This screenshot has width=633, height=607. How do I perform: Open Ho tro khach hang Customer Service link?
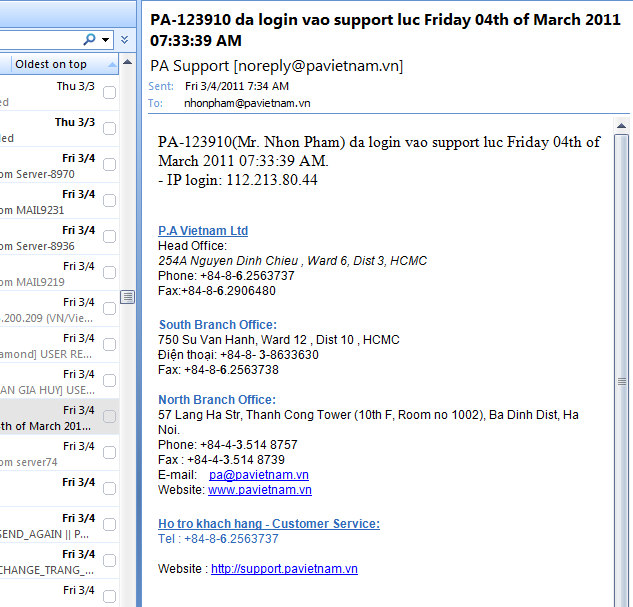[x=269, y=523]
